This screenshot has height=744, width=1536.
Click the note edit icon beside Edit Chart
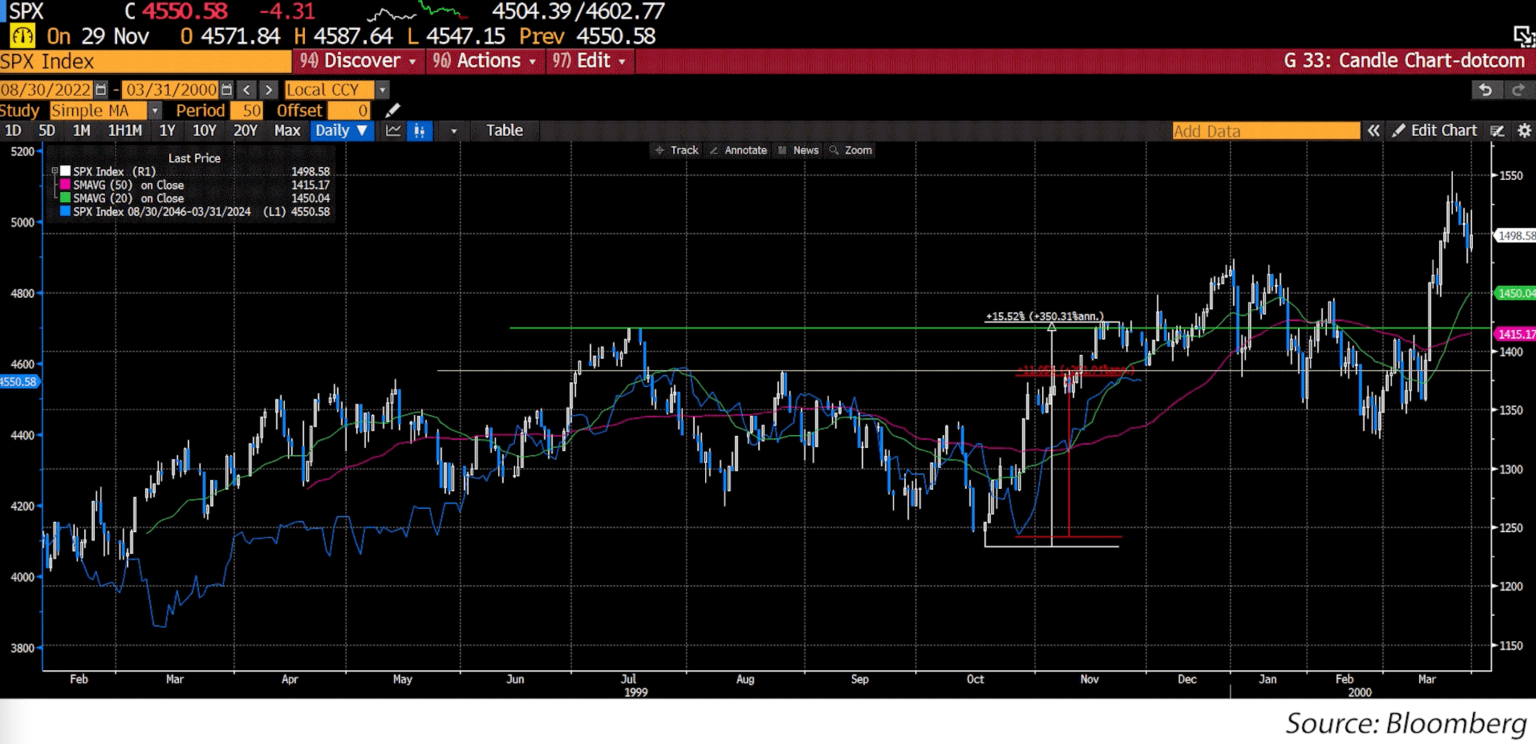pyautogui.click(x=1497, y=131)
